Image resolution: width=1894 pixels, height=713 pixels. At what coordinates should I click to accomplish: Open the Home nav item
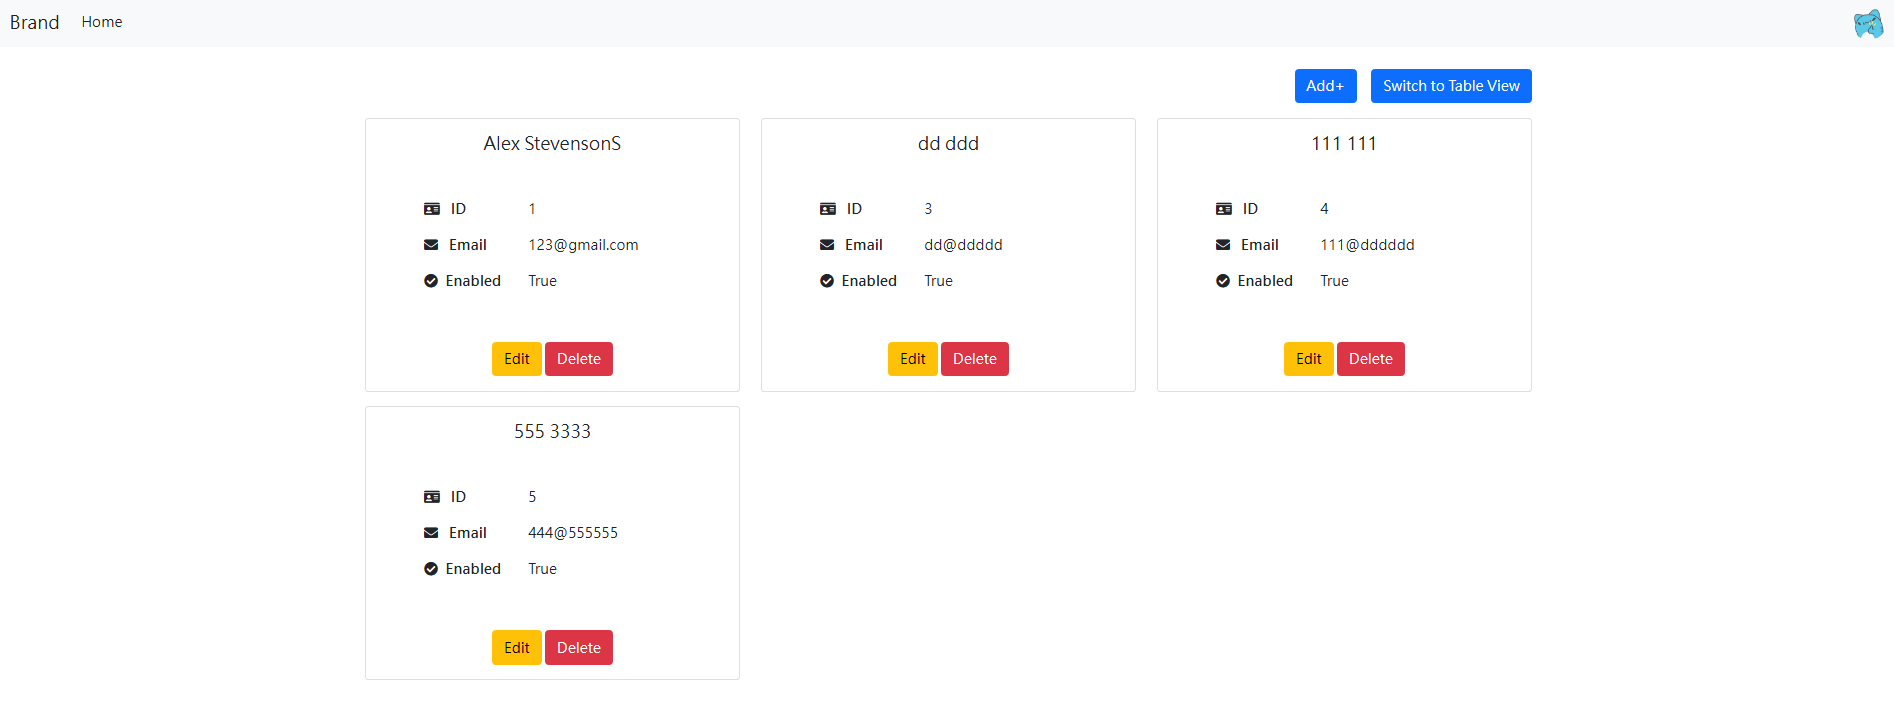click(x=102, y=22)
